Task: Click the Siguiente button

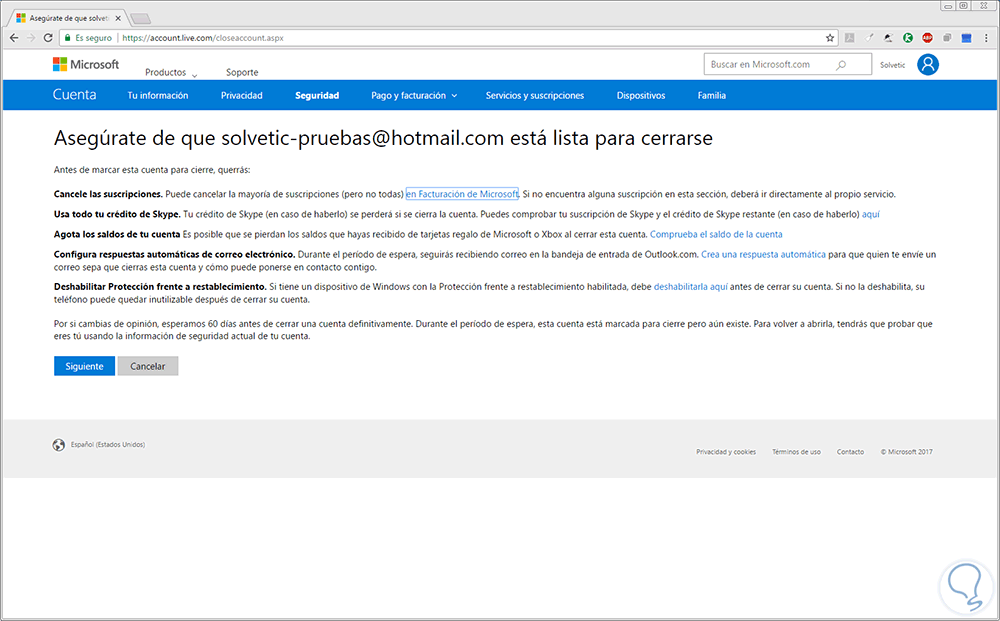Action: point(84,366)
